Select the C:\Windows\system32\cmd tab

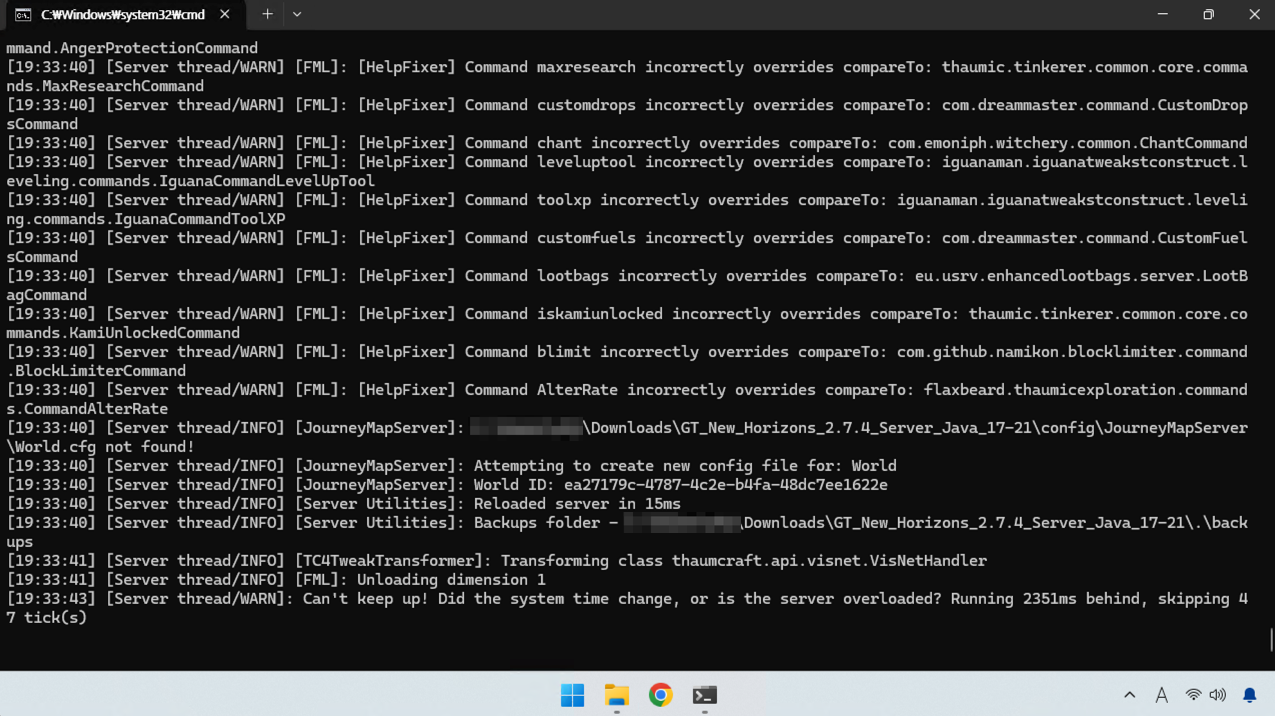[x=123, y=15]
